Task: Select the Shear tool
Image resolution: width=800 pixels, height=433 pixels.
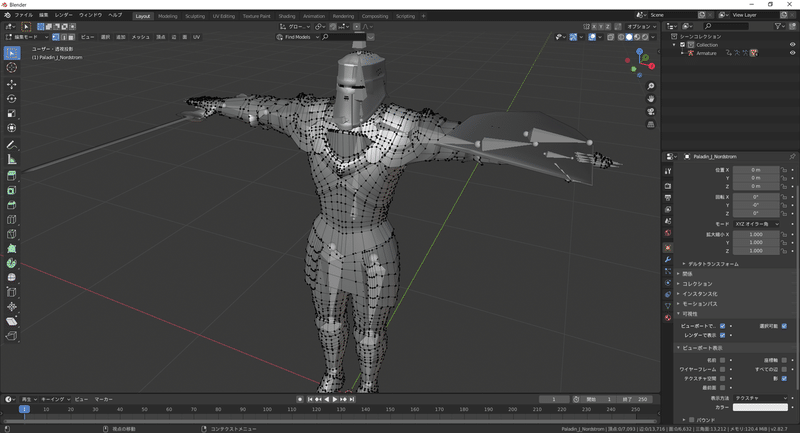Action: [12, 321]
